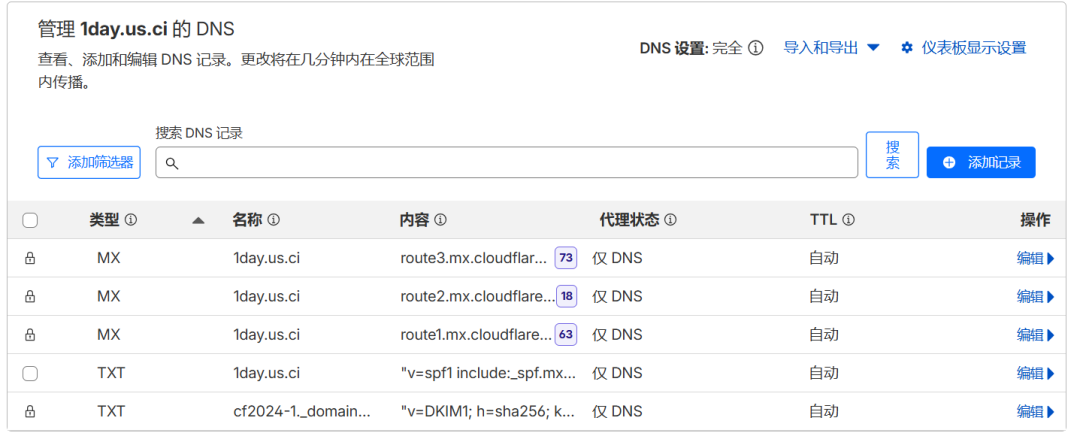Focus the 搜索 DNS 记录 input field
Screen dimensions: 1080x439
[x=506, y=163]
